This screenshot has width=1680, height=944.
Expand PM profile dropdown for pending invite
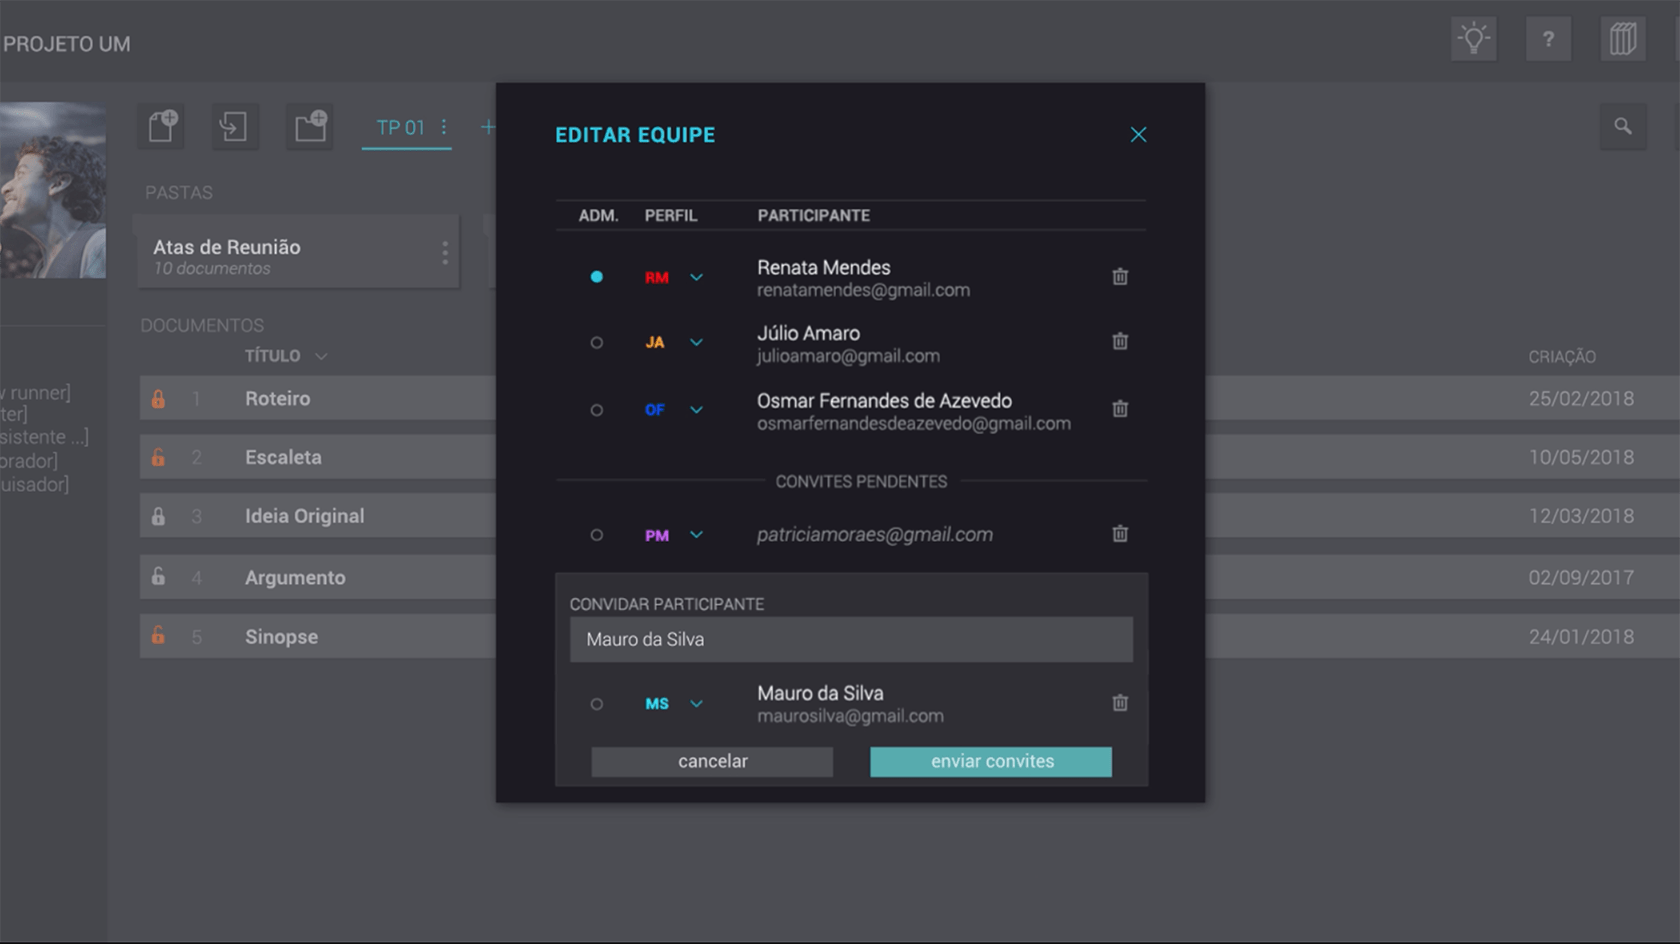point(696,535)
